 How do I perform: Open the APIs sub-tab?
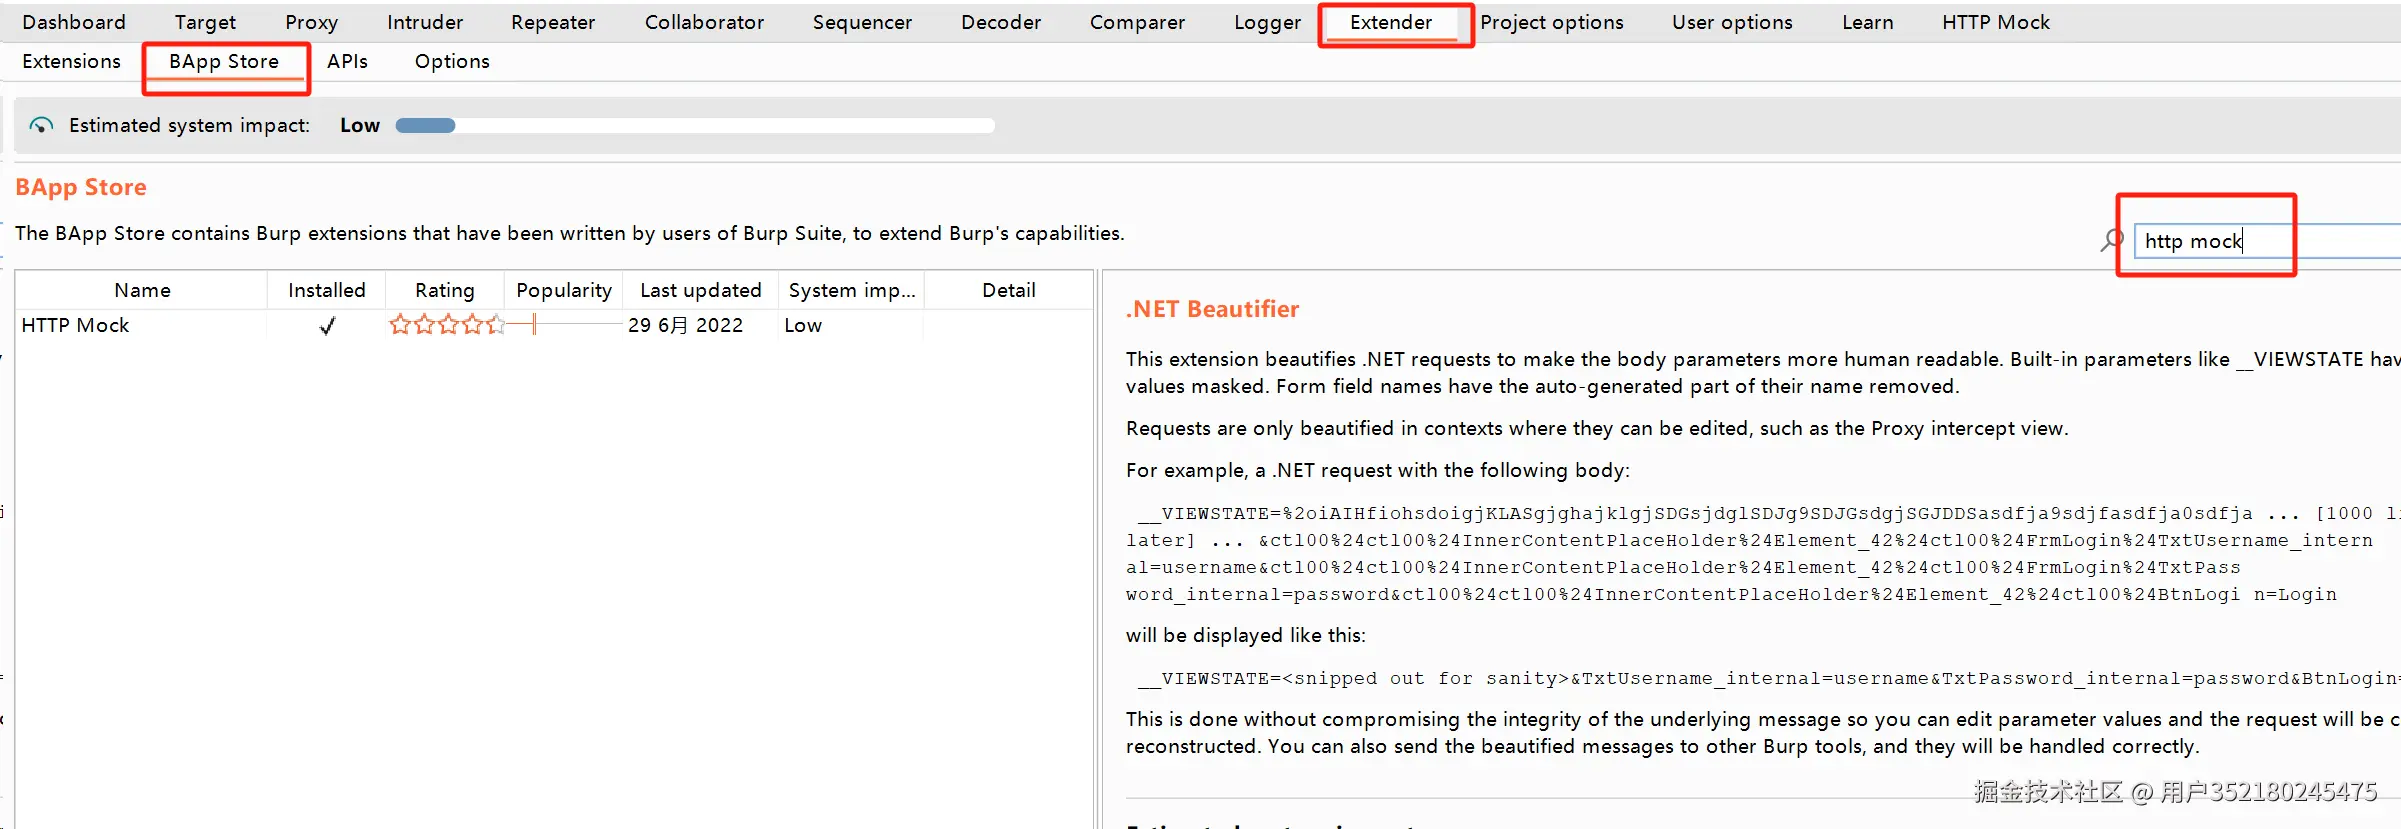tap(347, 61)
